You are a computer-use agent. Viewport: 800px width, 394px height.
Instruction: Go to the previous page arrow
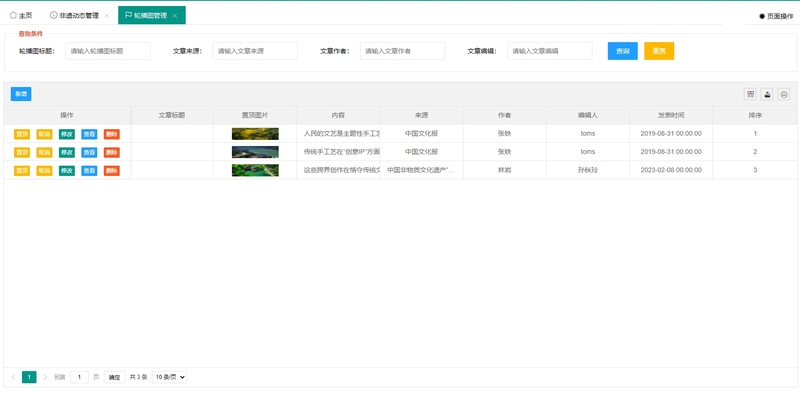coord(13,377)
